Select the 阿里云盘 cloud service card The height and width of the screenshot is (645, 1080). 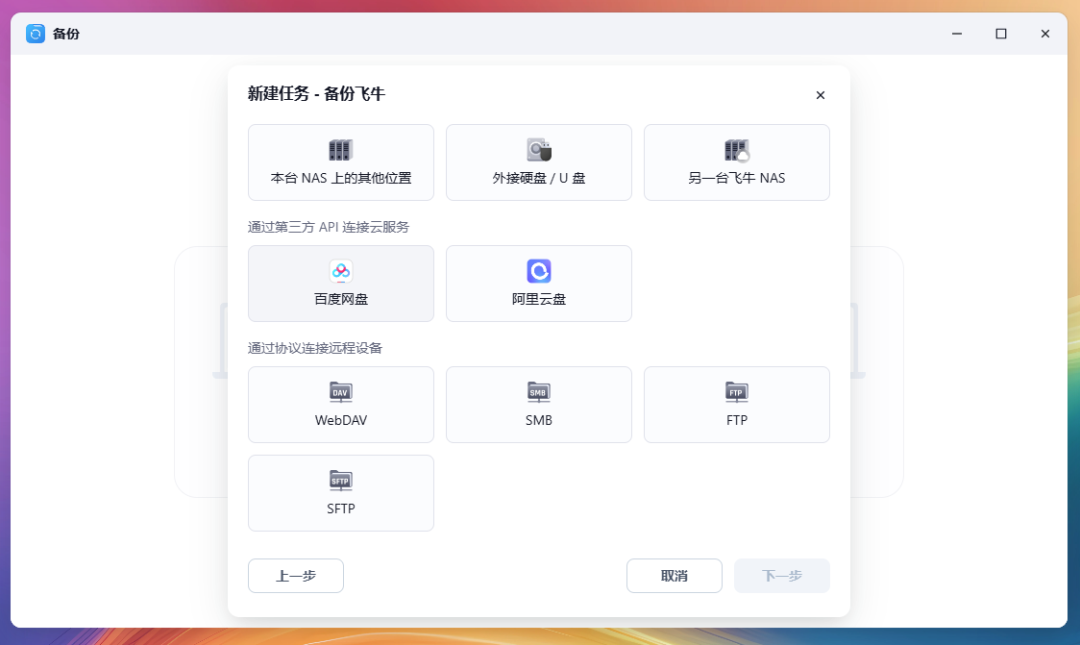coord(539,283)
